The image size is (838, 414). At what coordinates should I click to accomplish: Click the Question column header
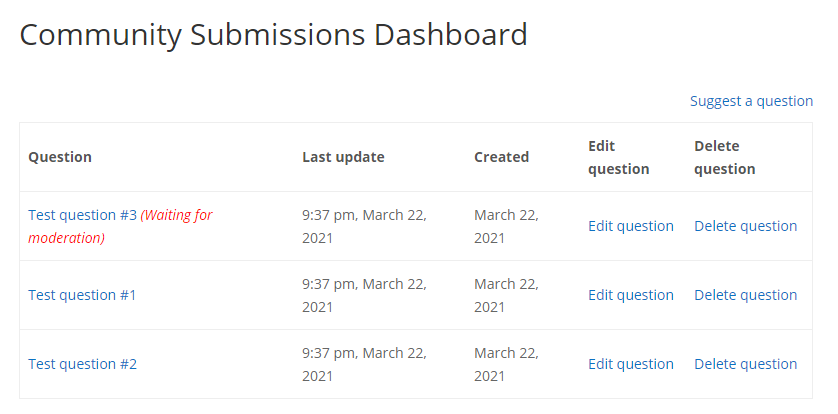tap(60, 157)
